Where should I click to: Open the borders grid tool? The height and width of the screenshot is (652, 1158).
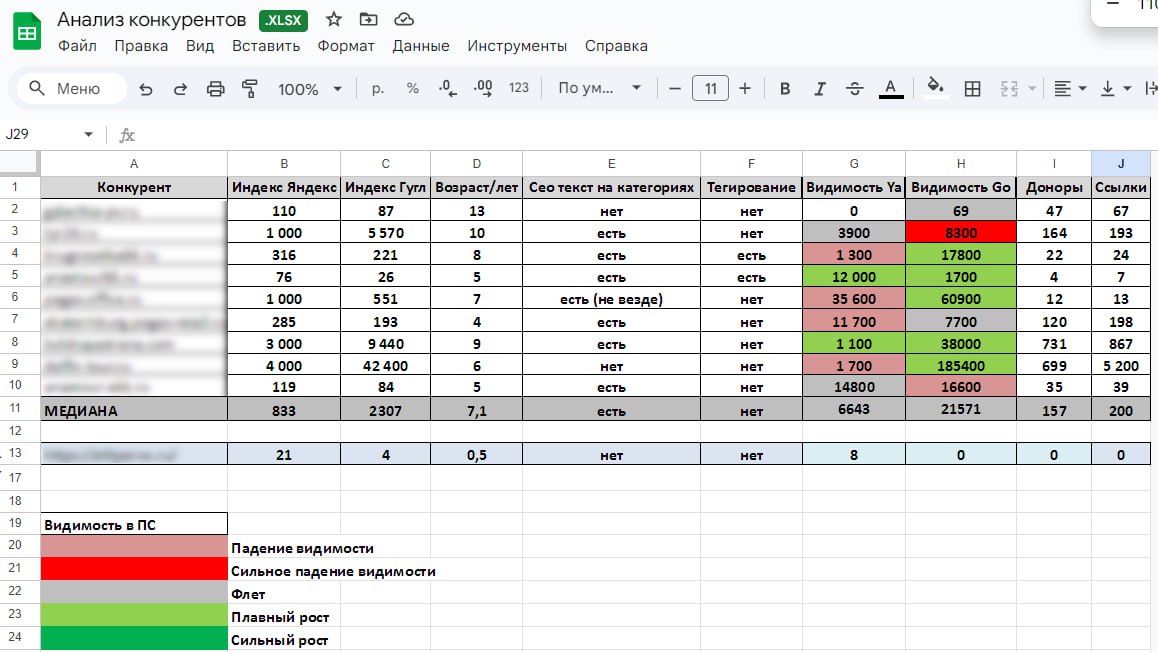[x=972, y=89]
